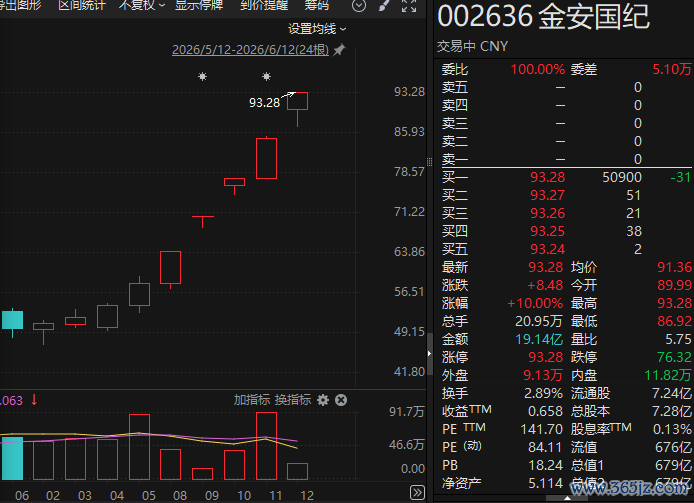Open the circled down-arrow toolbar menu
This screenshot has height=503, width=694.
pos(359,6)
